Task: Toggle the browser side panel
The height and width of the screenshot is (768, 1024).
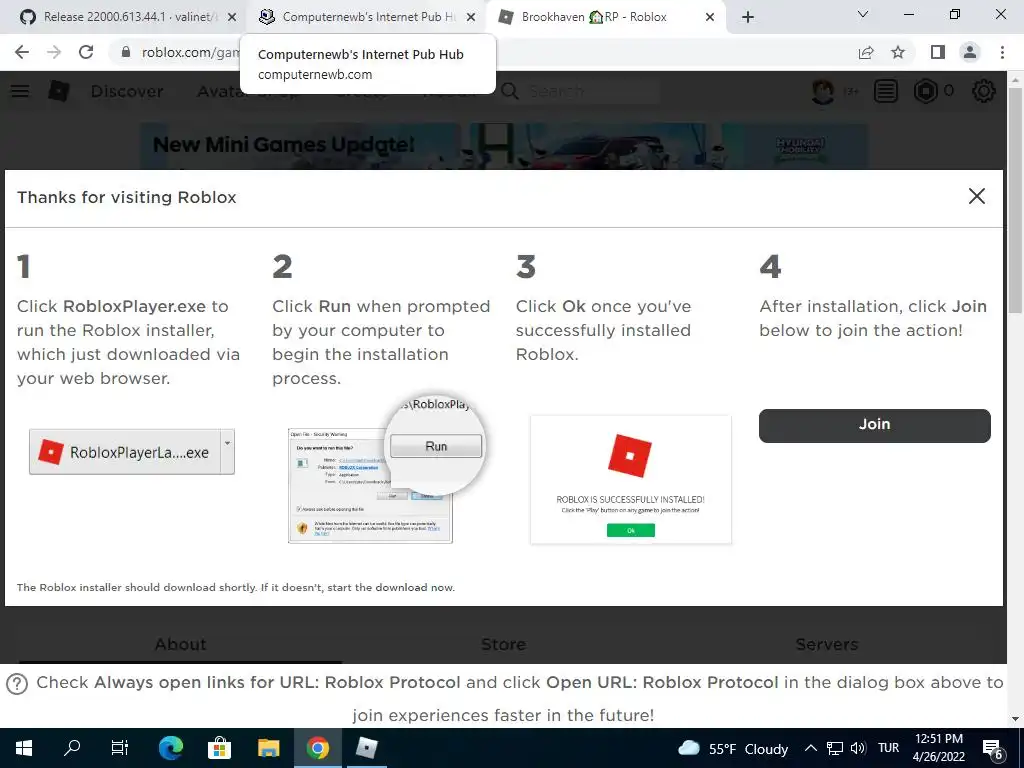Action: (938, 52)
